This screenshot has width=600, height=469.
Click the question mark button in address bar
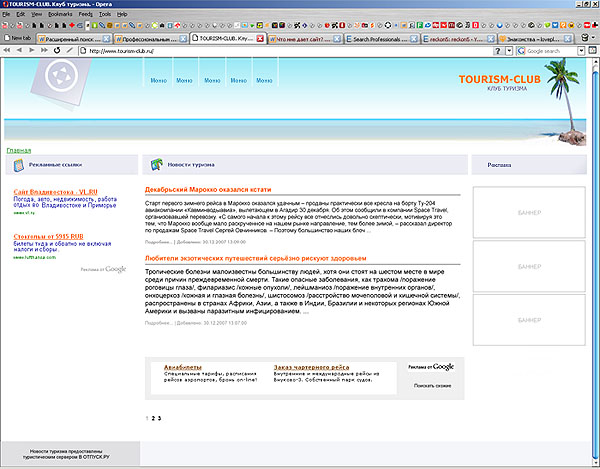497,51
